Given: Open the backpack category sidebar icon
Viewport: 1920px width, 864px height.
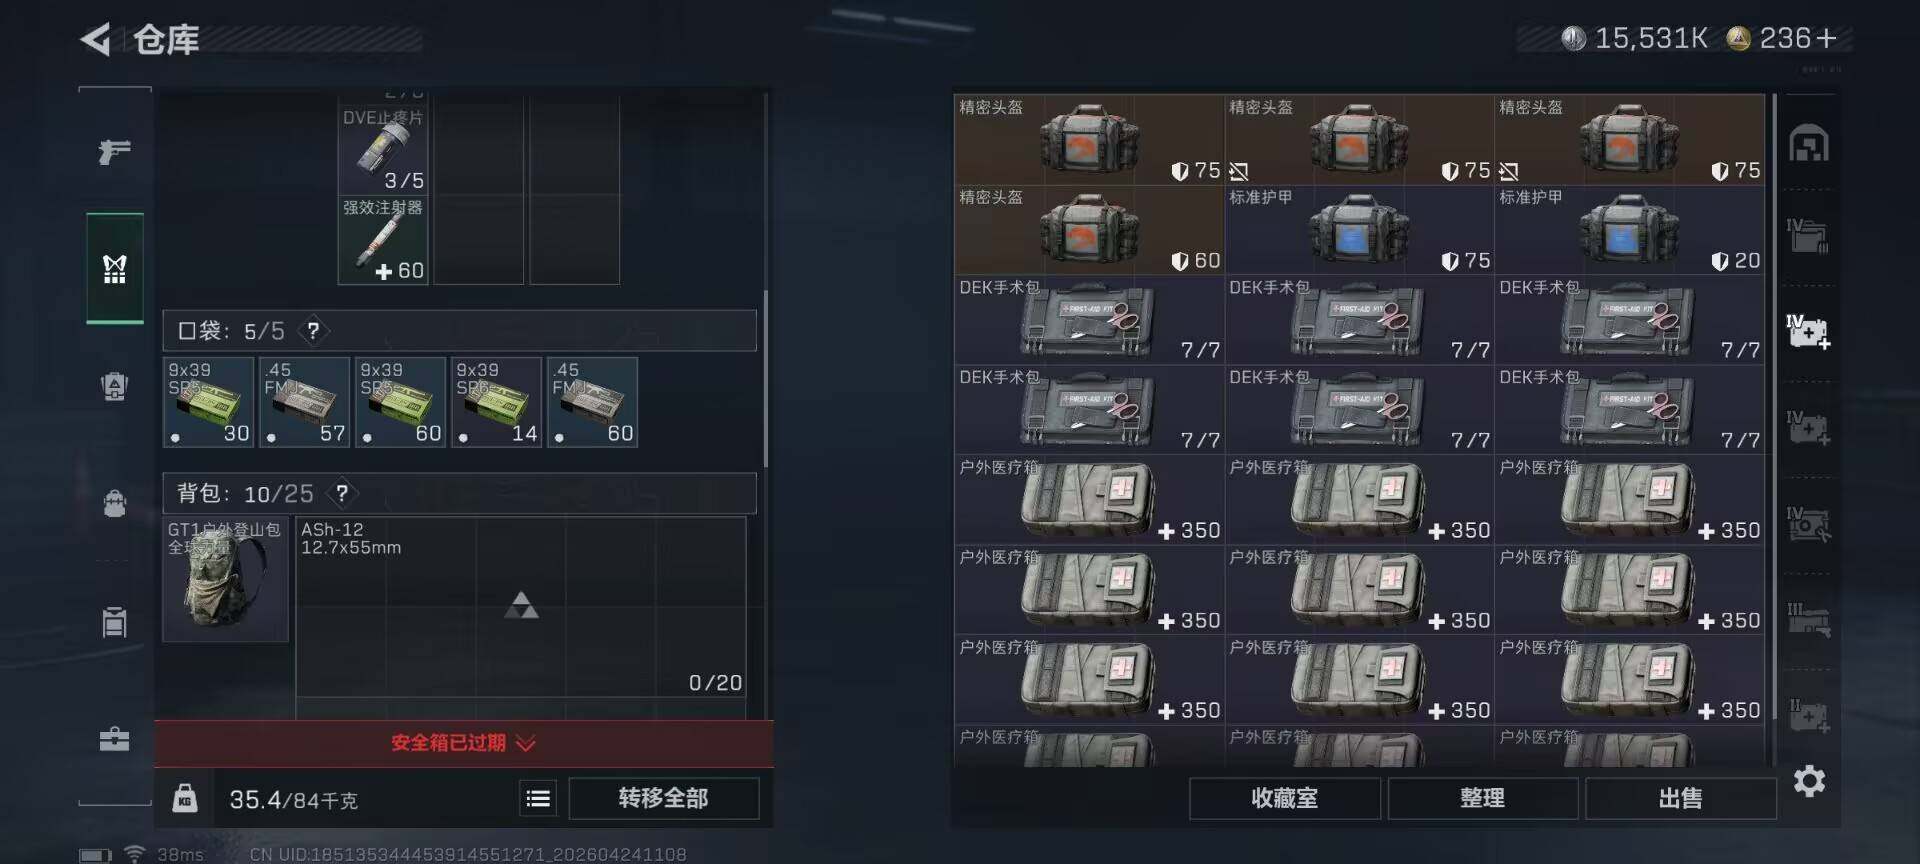Looking at the screenshot, I should tap(115, 502).
